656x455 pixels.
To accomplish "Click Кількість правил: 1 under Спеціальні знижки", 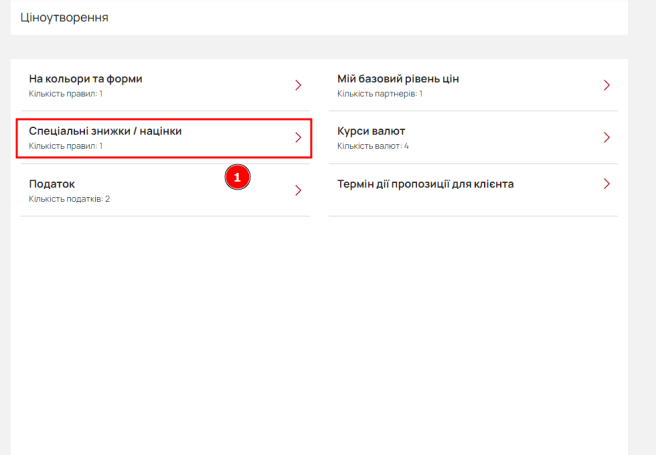I will click(x=66, y=146).
